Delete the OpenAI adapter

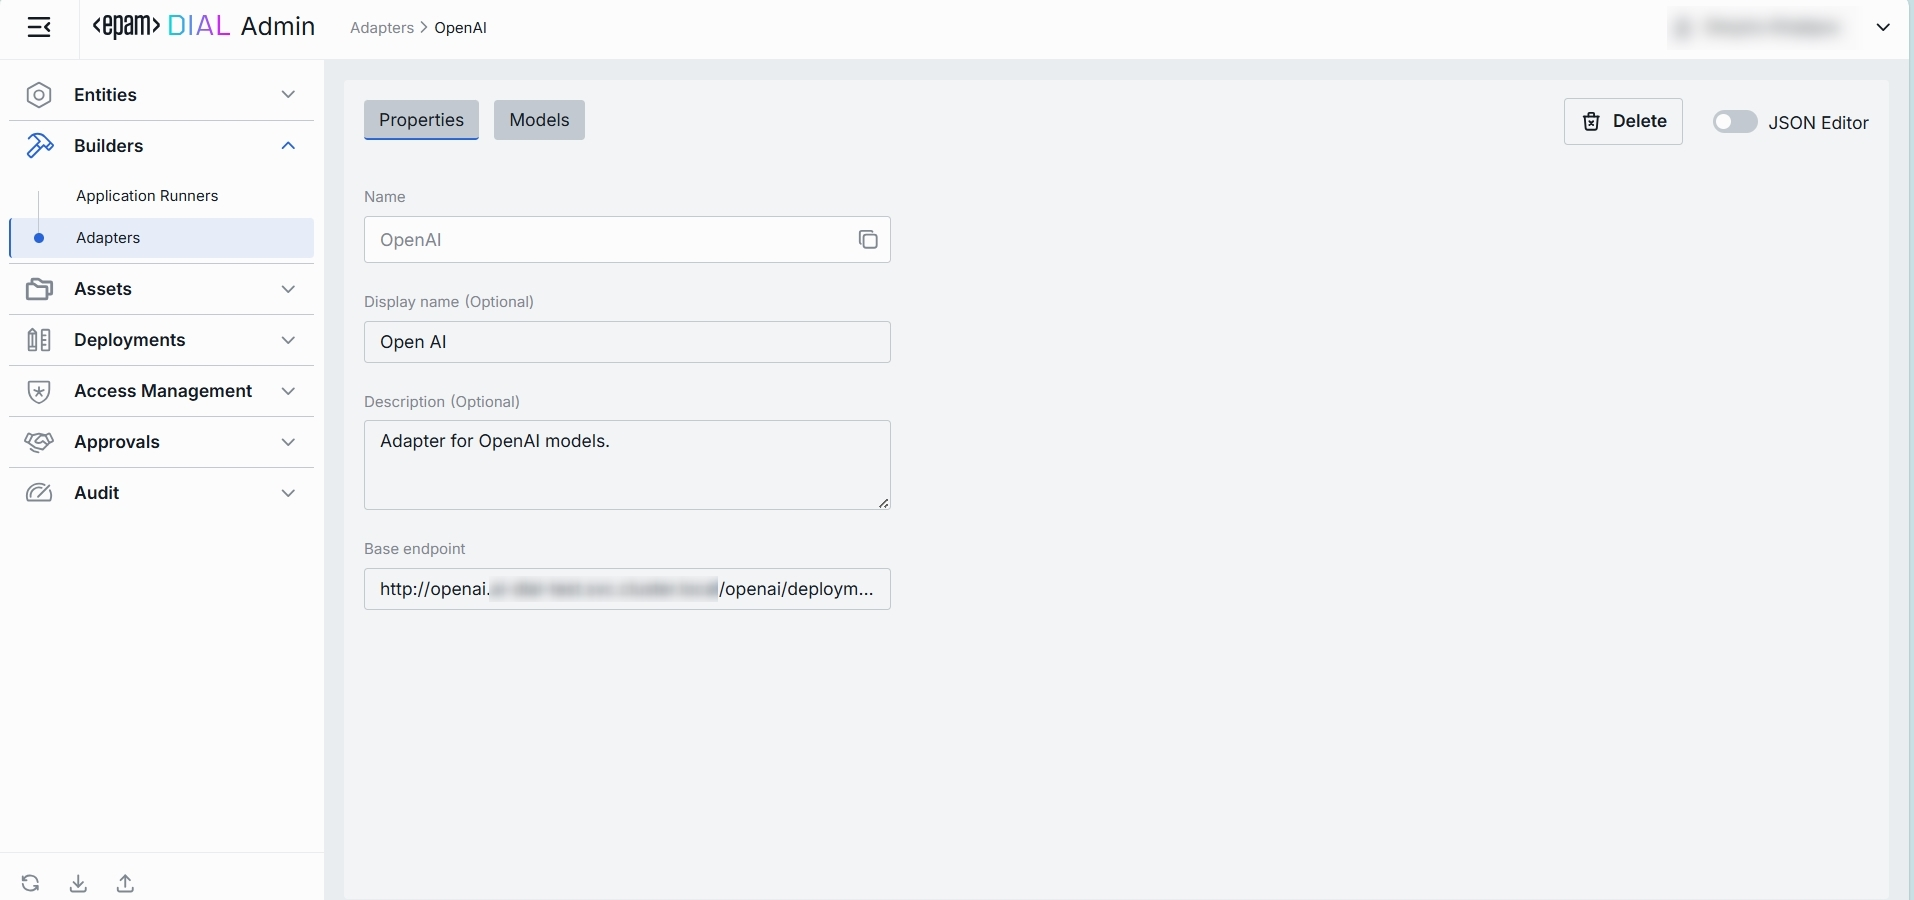[x=1623, y=121]
